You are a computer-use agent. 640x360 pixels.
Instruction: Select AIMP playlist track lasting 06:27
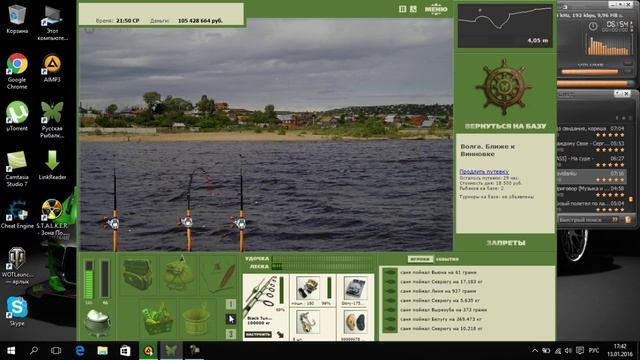point(592,161)
